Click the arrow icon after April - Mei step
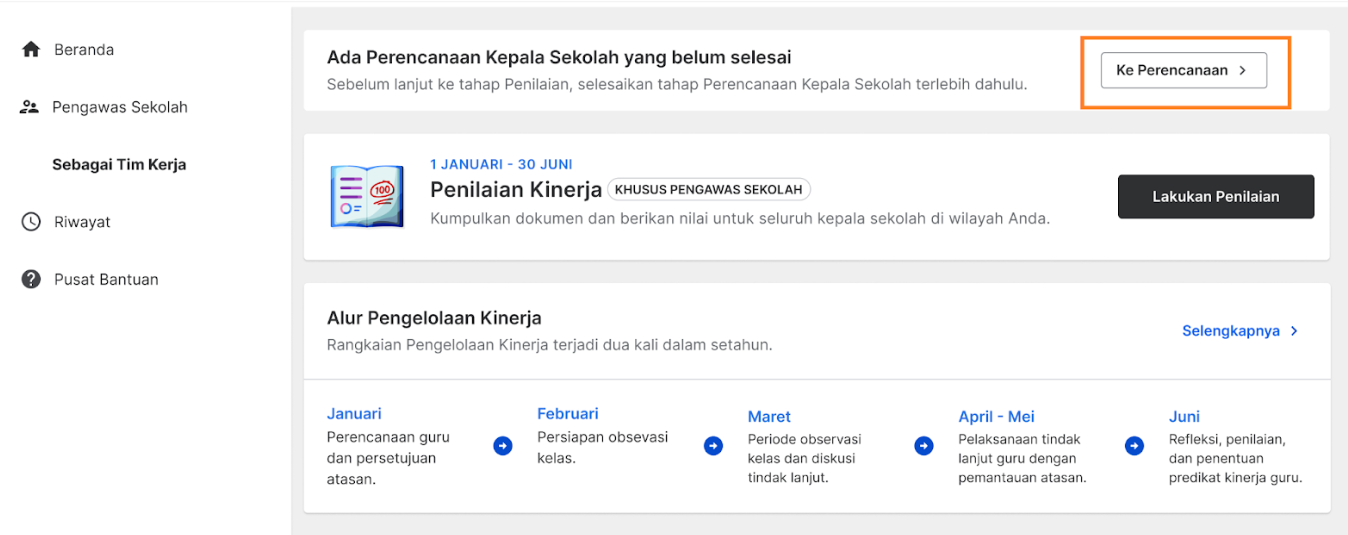Viewport: 1348px width, 535px height. click(1134, 446)
